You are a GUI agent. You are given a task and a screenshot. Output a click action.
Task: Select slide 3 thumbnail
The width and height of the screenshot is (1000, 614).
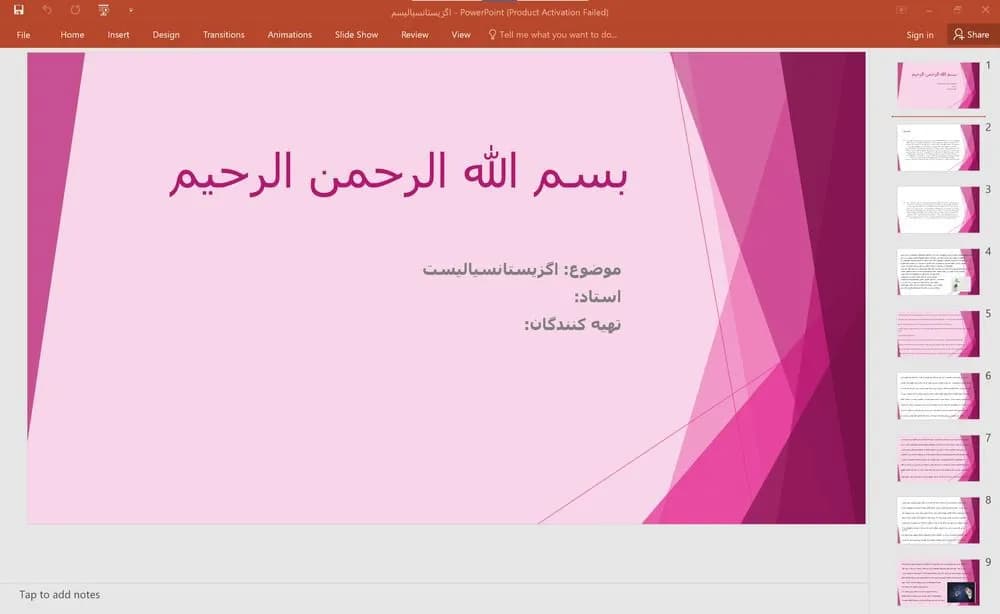coord(938,209)
